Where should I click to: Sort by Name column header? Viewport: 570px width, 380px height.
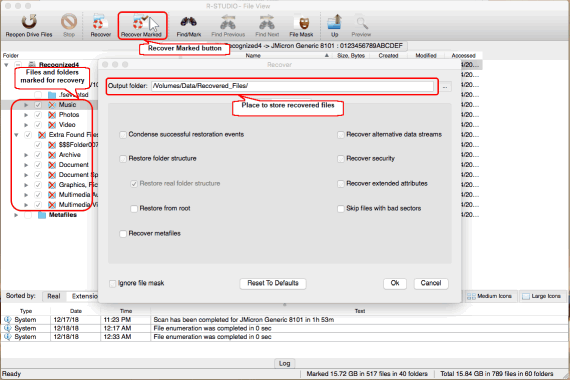click(253, 56)
